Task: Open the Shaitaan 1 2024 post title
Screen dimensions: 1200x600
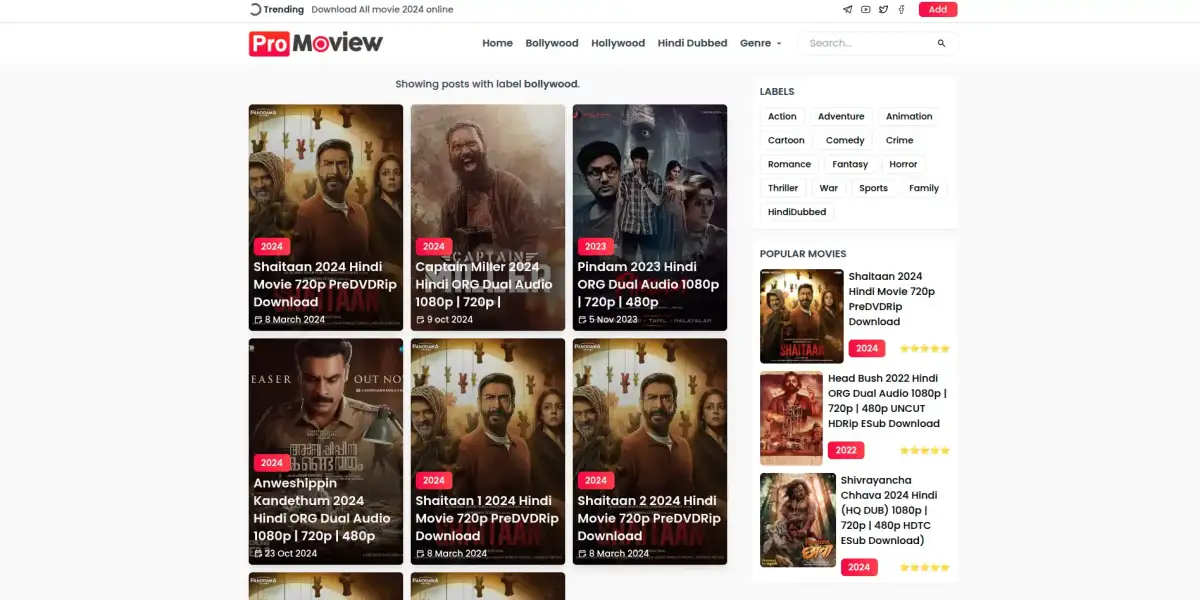Action: (x=486, y=518)
